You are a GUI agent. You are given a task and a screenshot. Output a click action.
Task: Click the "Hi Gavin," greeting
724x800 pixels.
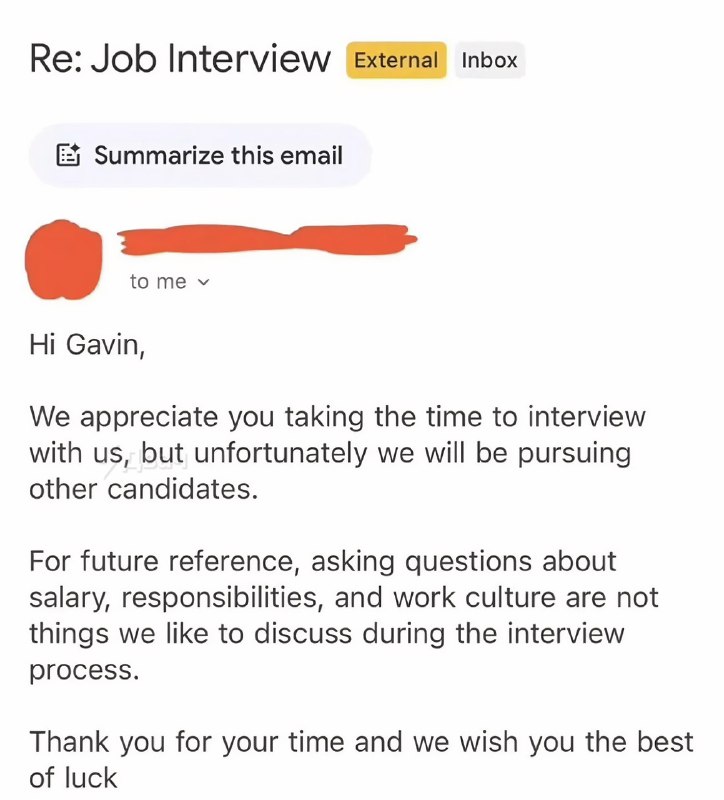coord(88,346)
